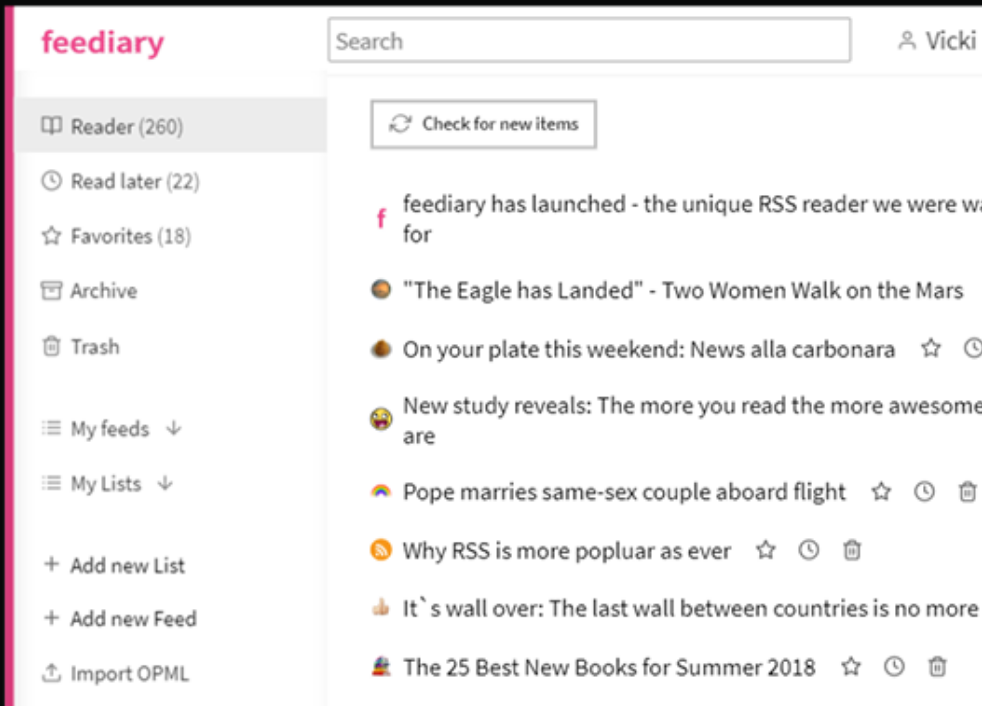Click the trash icon beside Trash in sidebar
The width and height of the screenshot is (982, 706).
(51, 346)
